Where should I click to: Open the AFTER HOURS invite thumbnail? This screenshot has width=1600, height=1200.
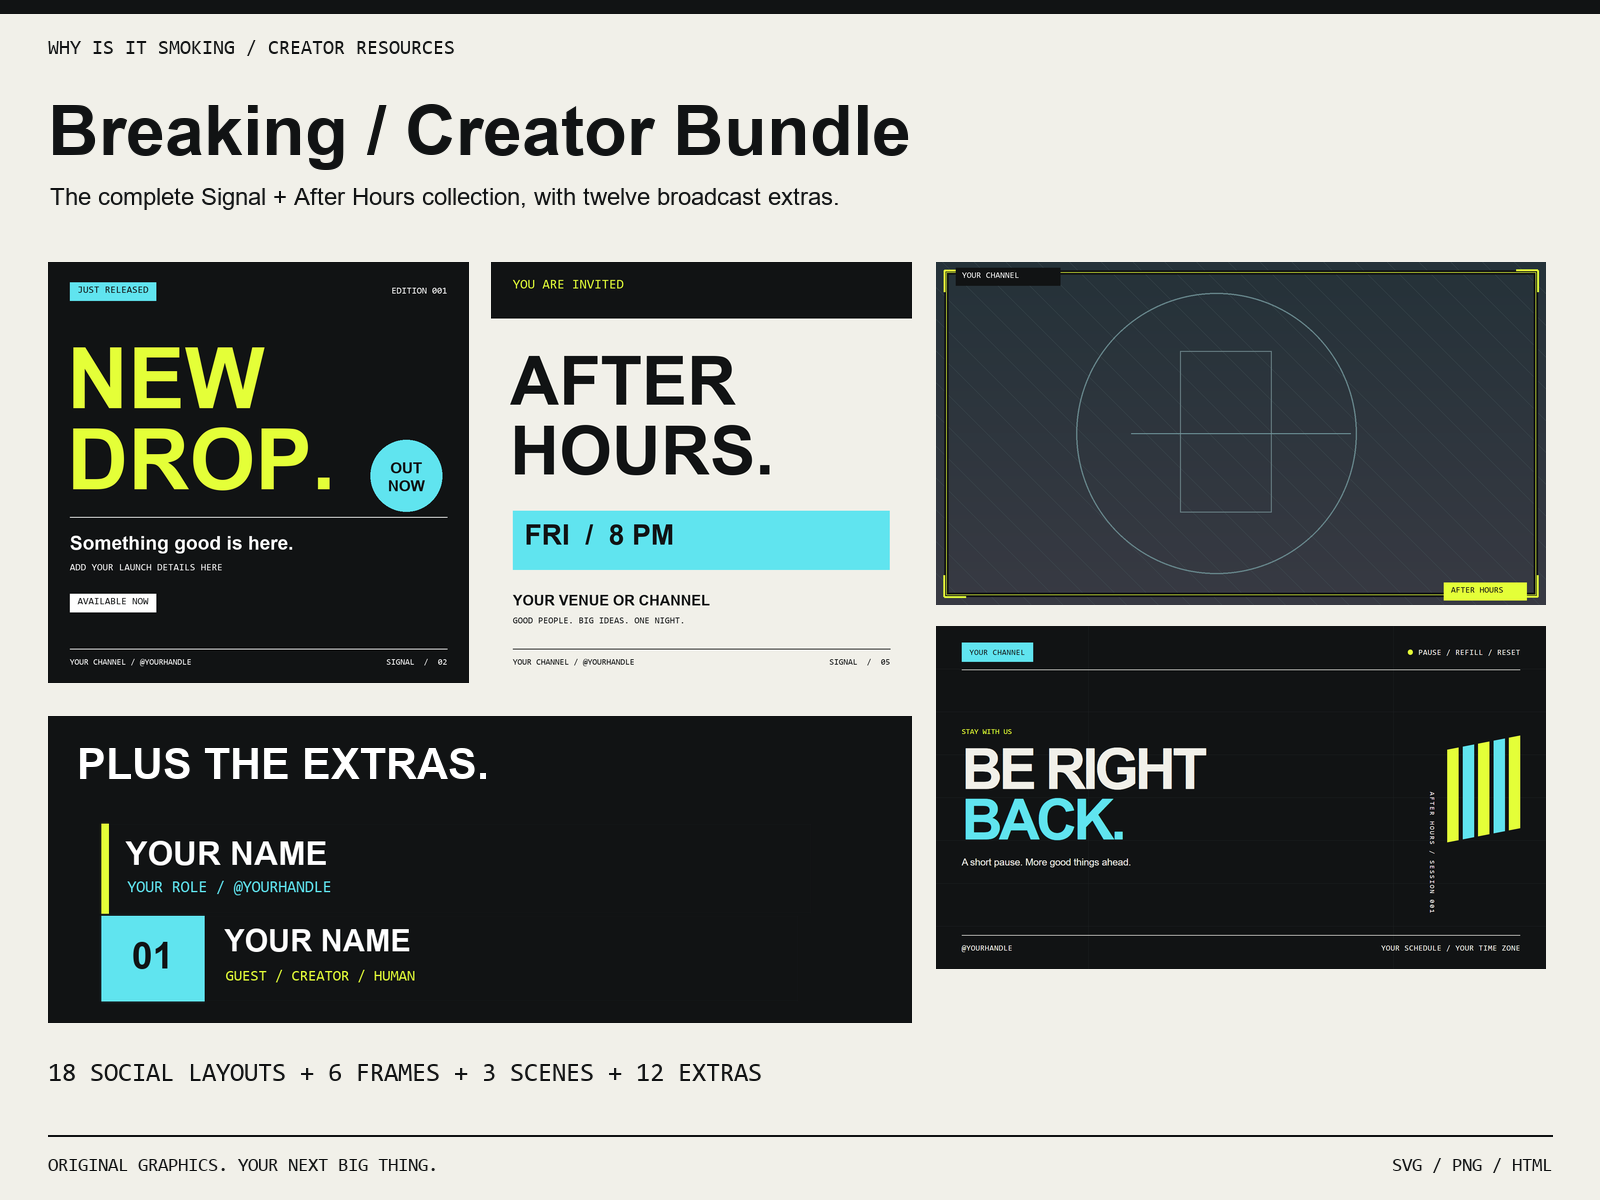click(701, 472)
